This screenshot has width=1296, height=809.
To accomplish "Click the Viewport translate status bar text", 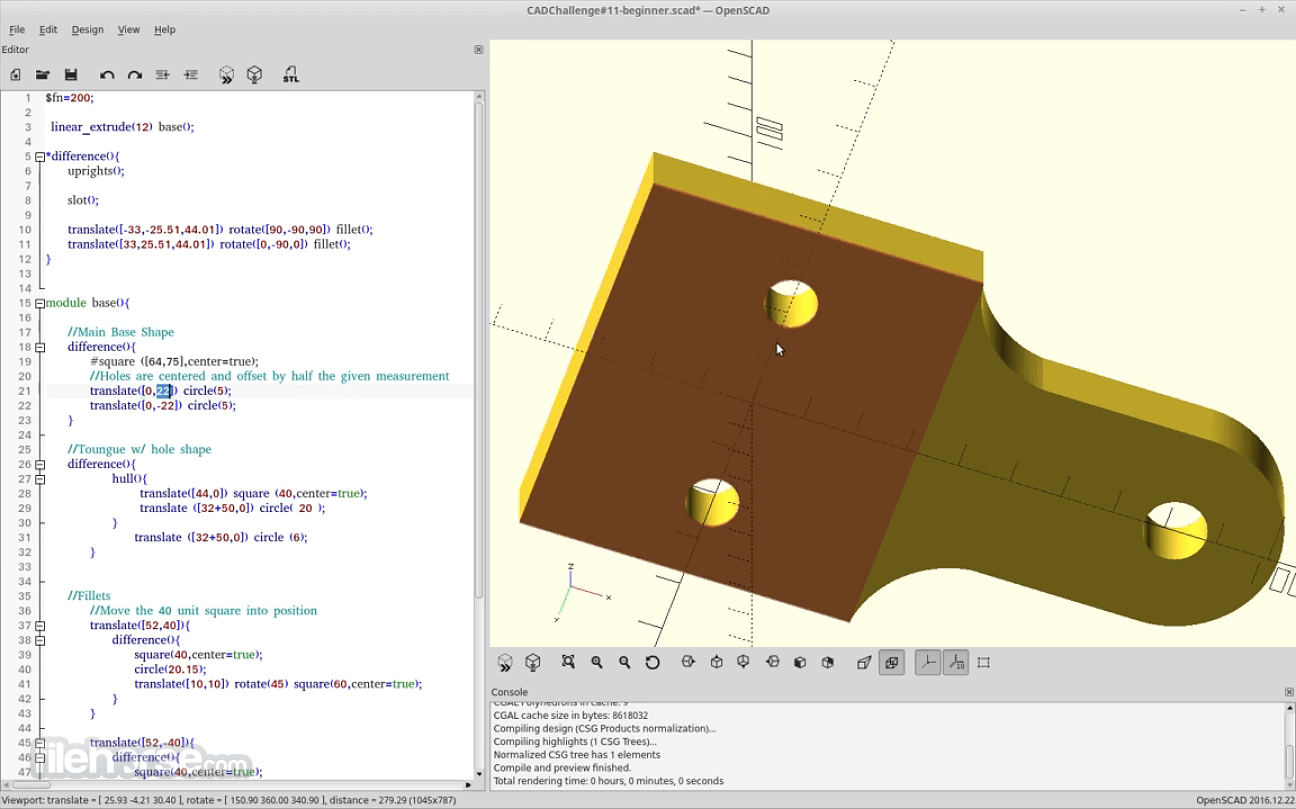I will tap(229, 800).
